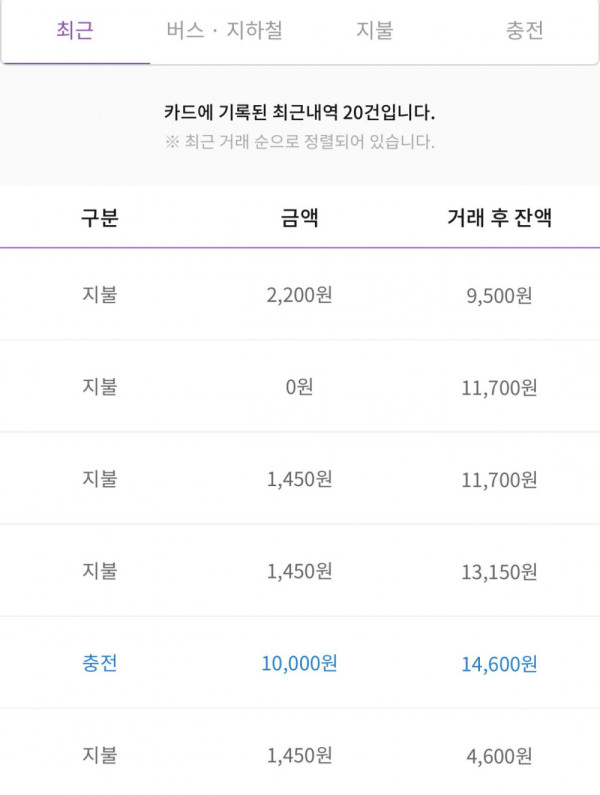Select the blue 충전 row label
600x795 pixels.
100,663
